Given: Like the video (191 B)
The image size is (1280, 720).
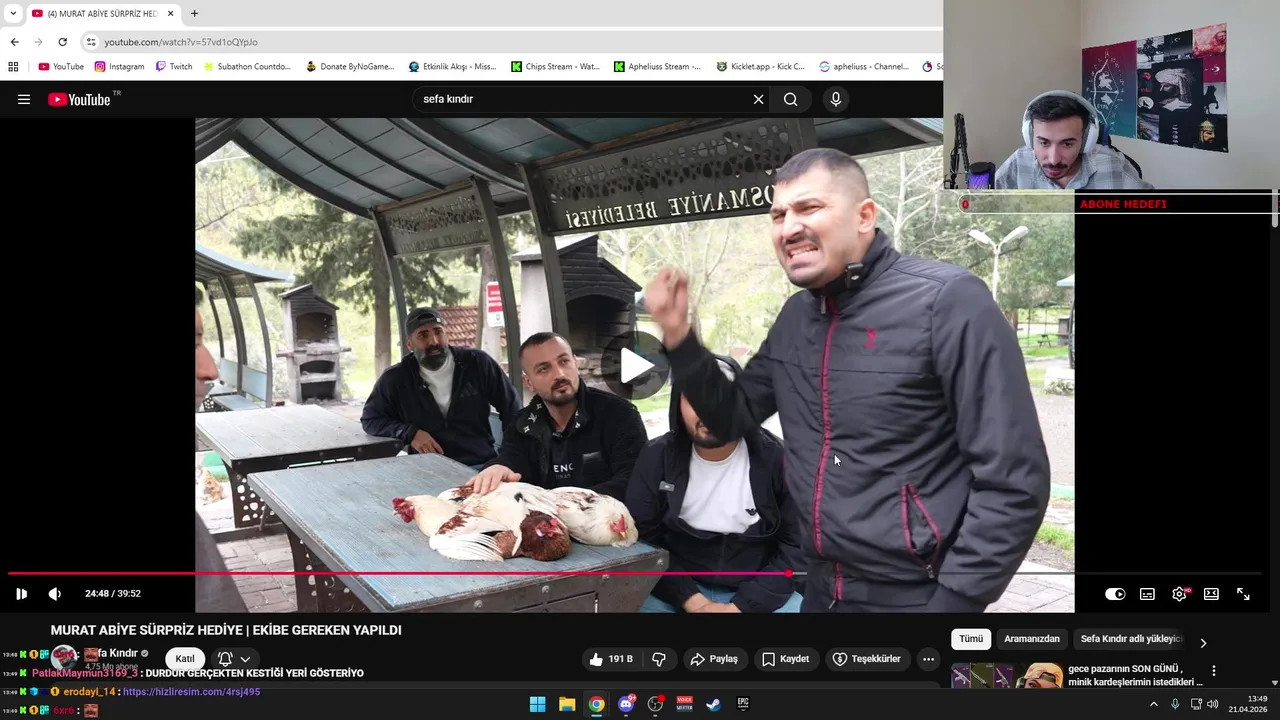Looking at the screenshot, I should tap(611, 659).
